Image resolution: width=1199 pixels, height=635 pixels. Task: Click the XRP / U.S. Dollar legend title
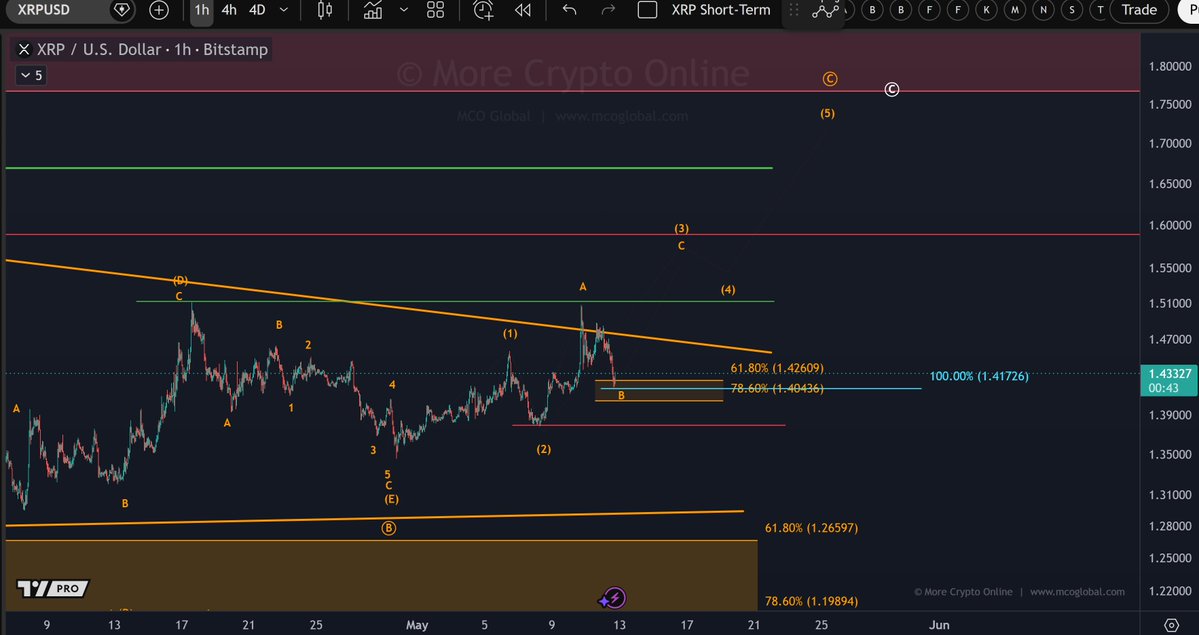tap(152, 50)
